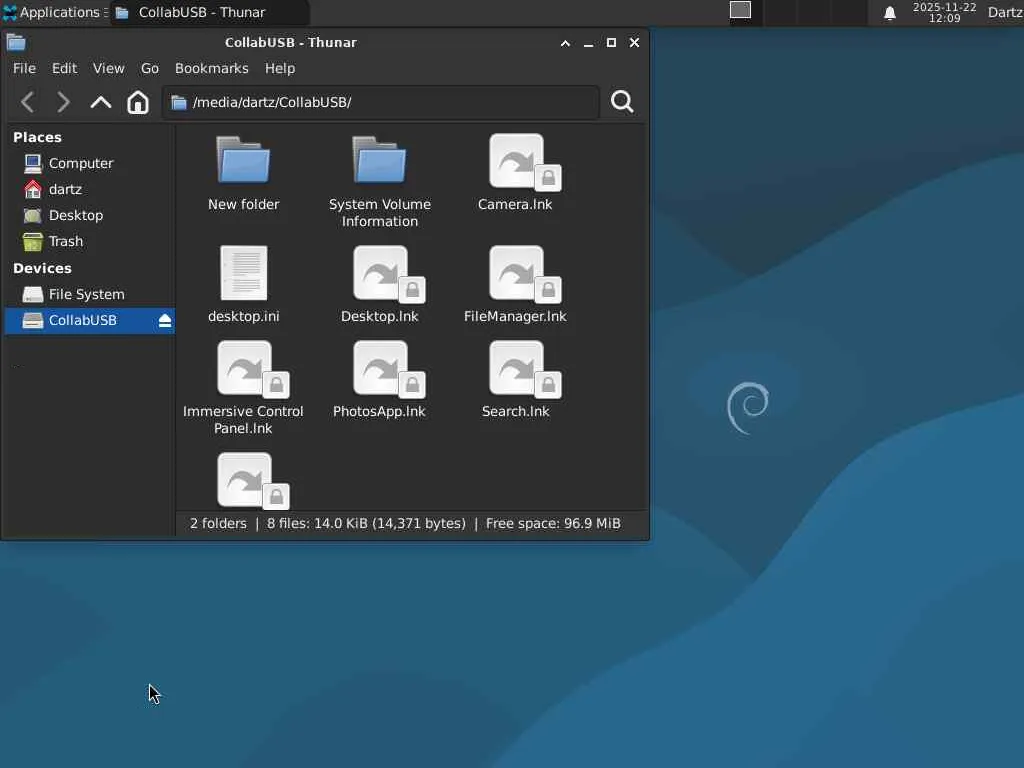The width and height of the screenshot is (1024, 768).
Task: Go to parent folder with up arrow
Action: [x=101, y=102]
